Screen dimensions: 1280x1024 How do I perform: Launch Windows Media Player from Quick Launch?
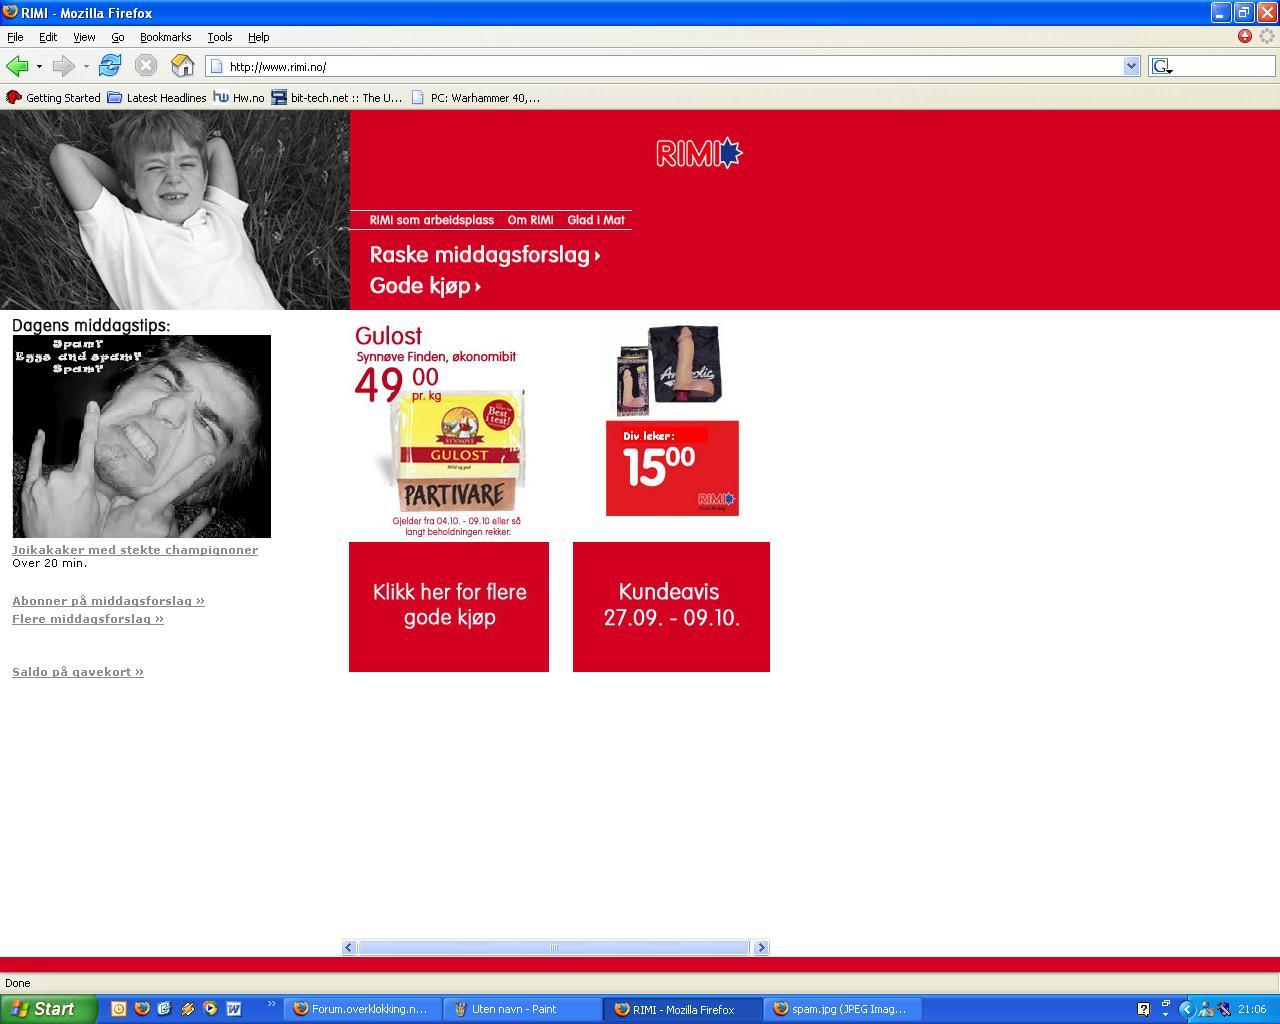pyautogui.click(x=210, y=1009)
